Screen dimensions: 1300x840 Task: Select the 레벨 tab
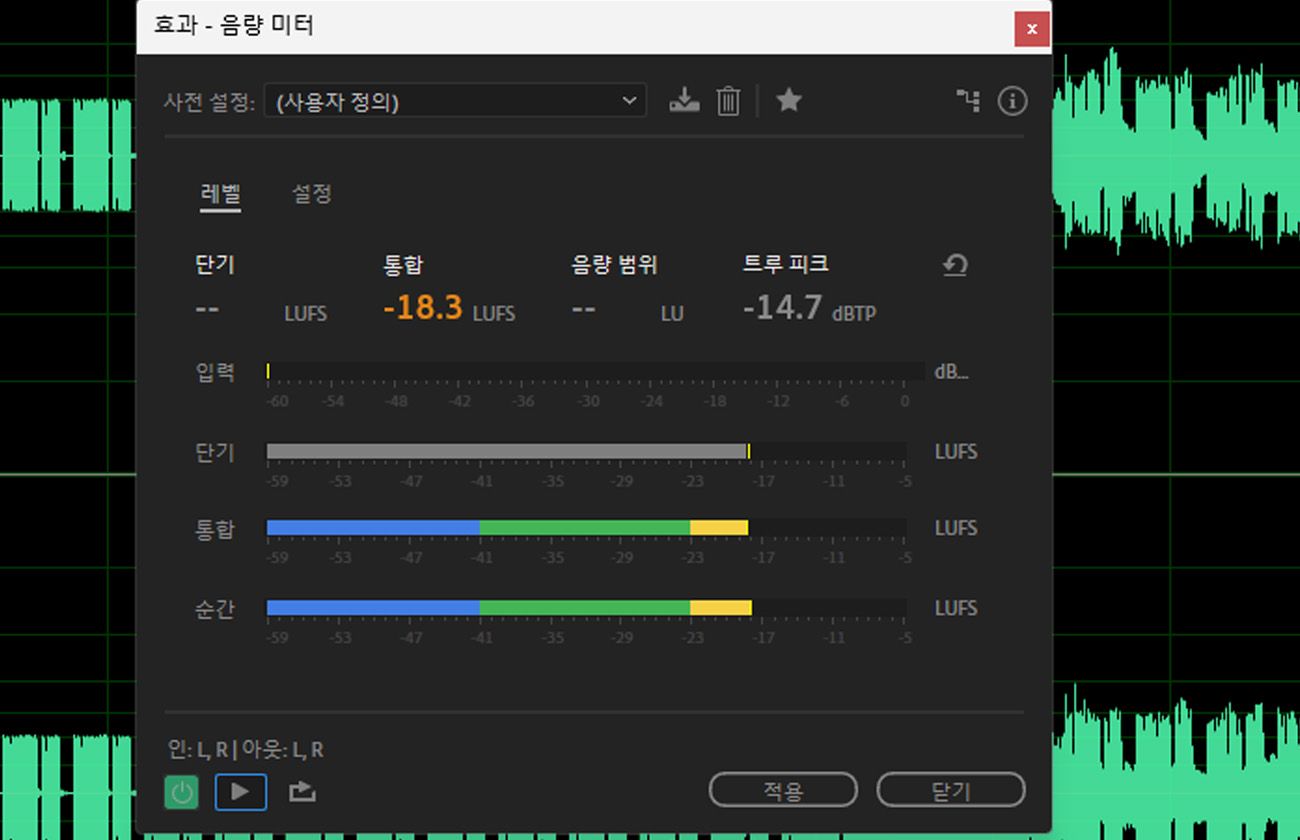pyautogui.click(x=220, y=194)
